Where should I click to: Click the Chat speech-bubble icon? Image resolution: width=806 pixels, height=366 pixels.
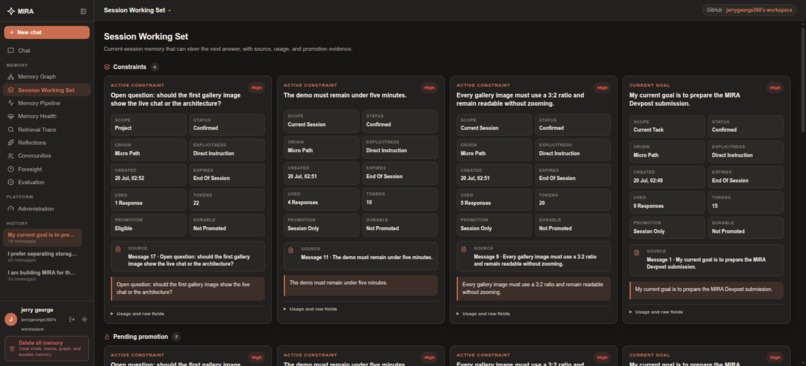click(11, 50)
